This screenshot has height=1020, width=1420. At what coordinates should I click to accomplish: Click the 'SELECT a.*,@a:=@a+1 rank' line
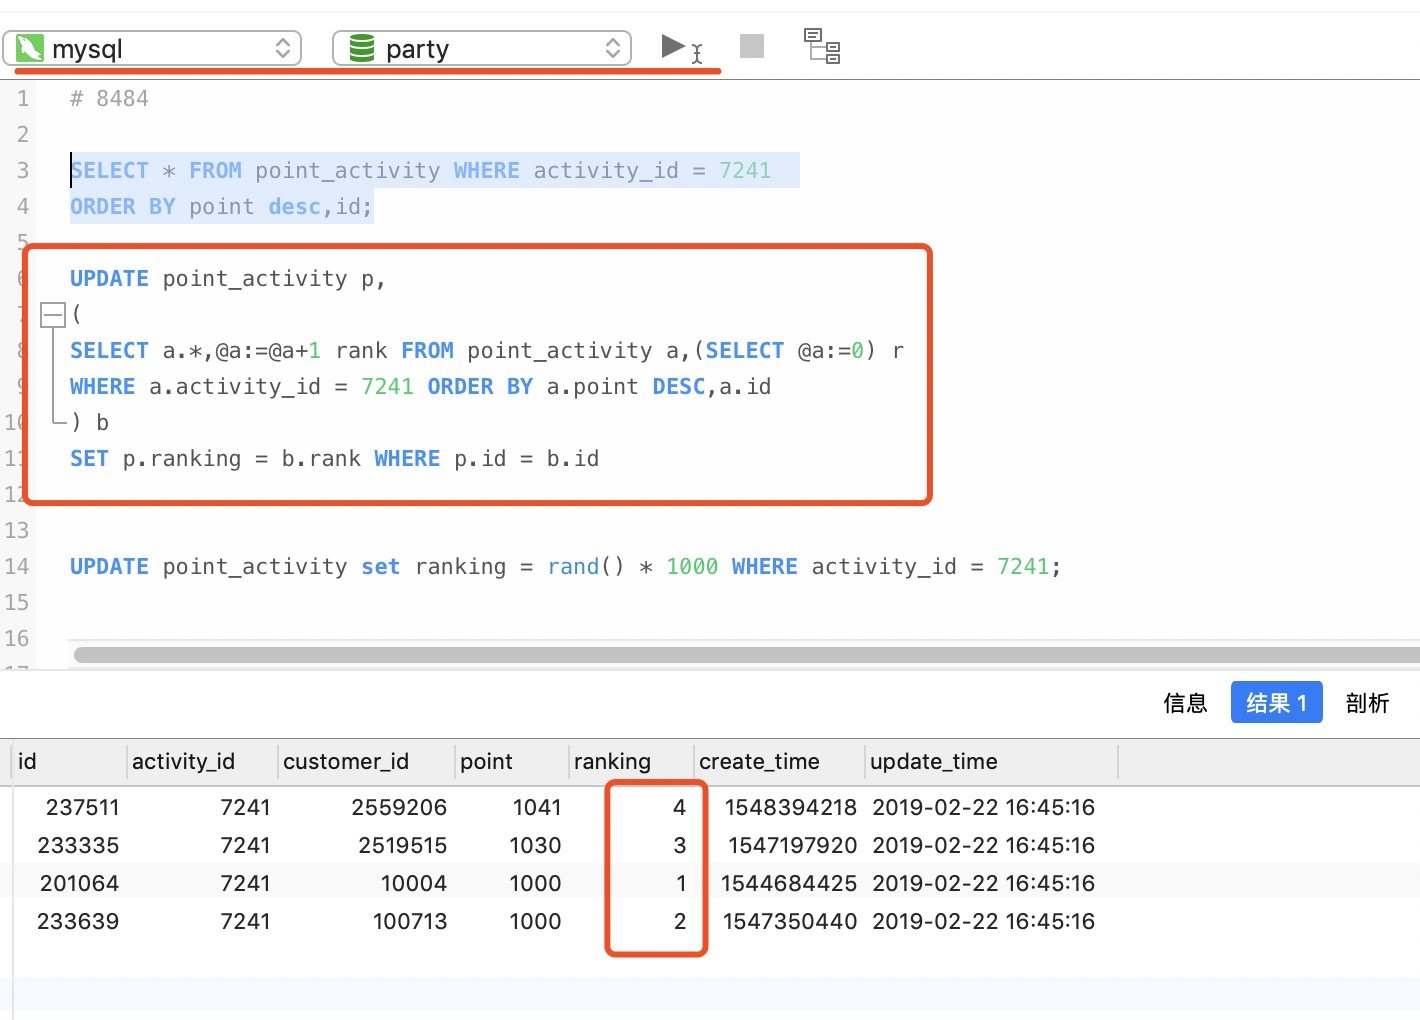coord(487,350)
